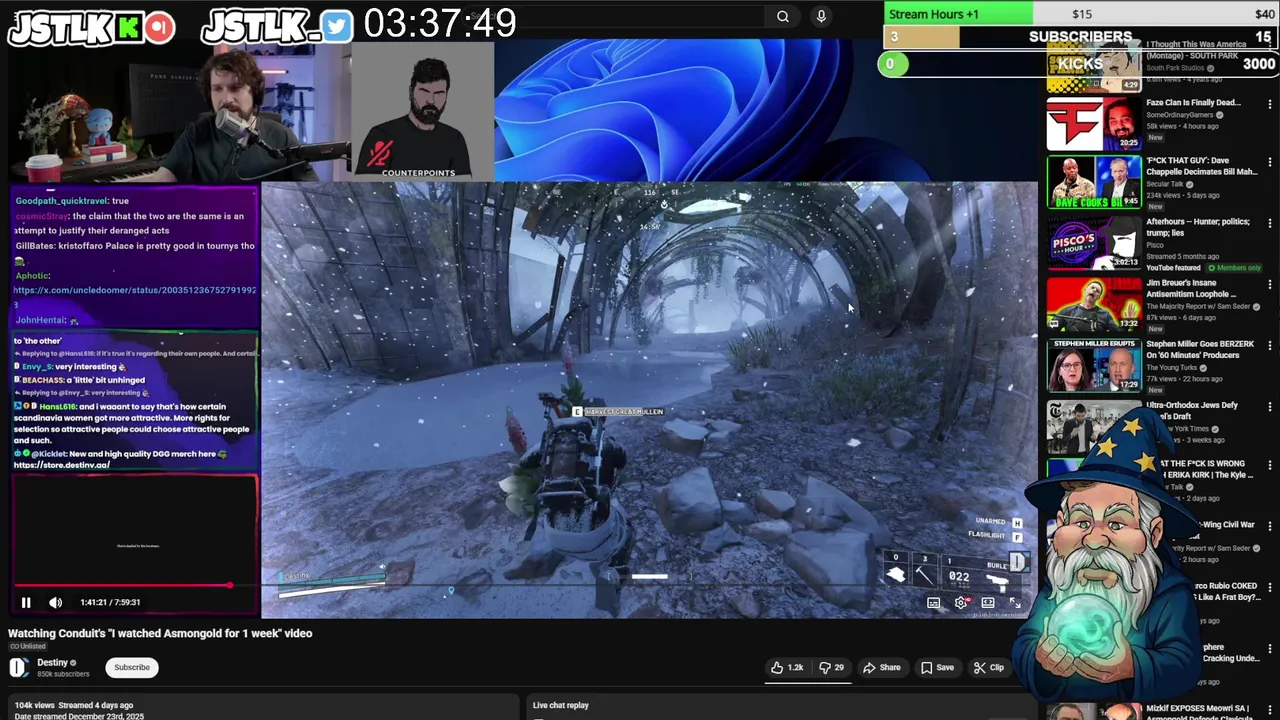Open the Dave Chappelle Decimates Bill Maher video
The image size is (1280, 720).
pos(1201,166)
